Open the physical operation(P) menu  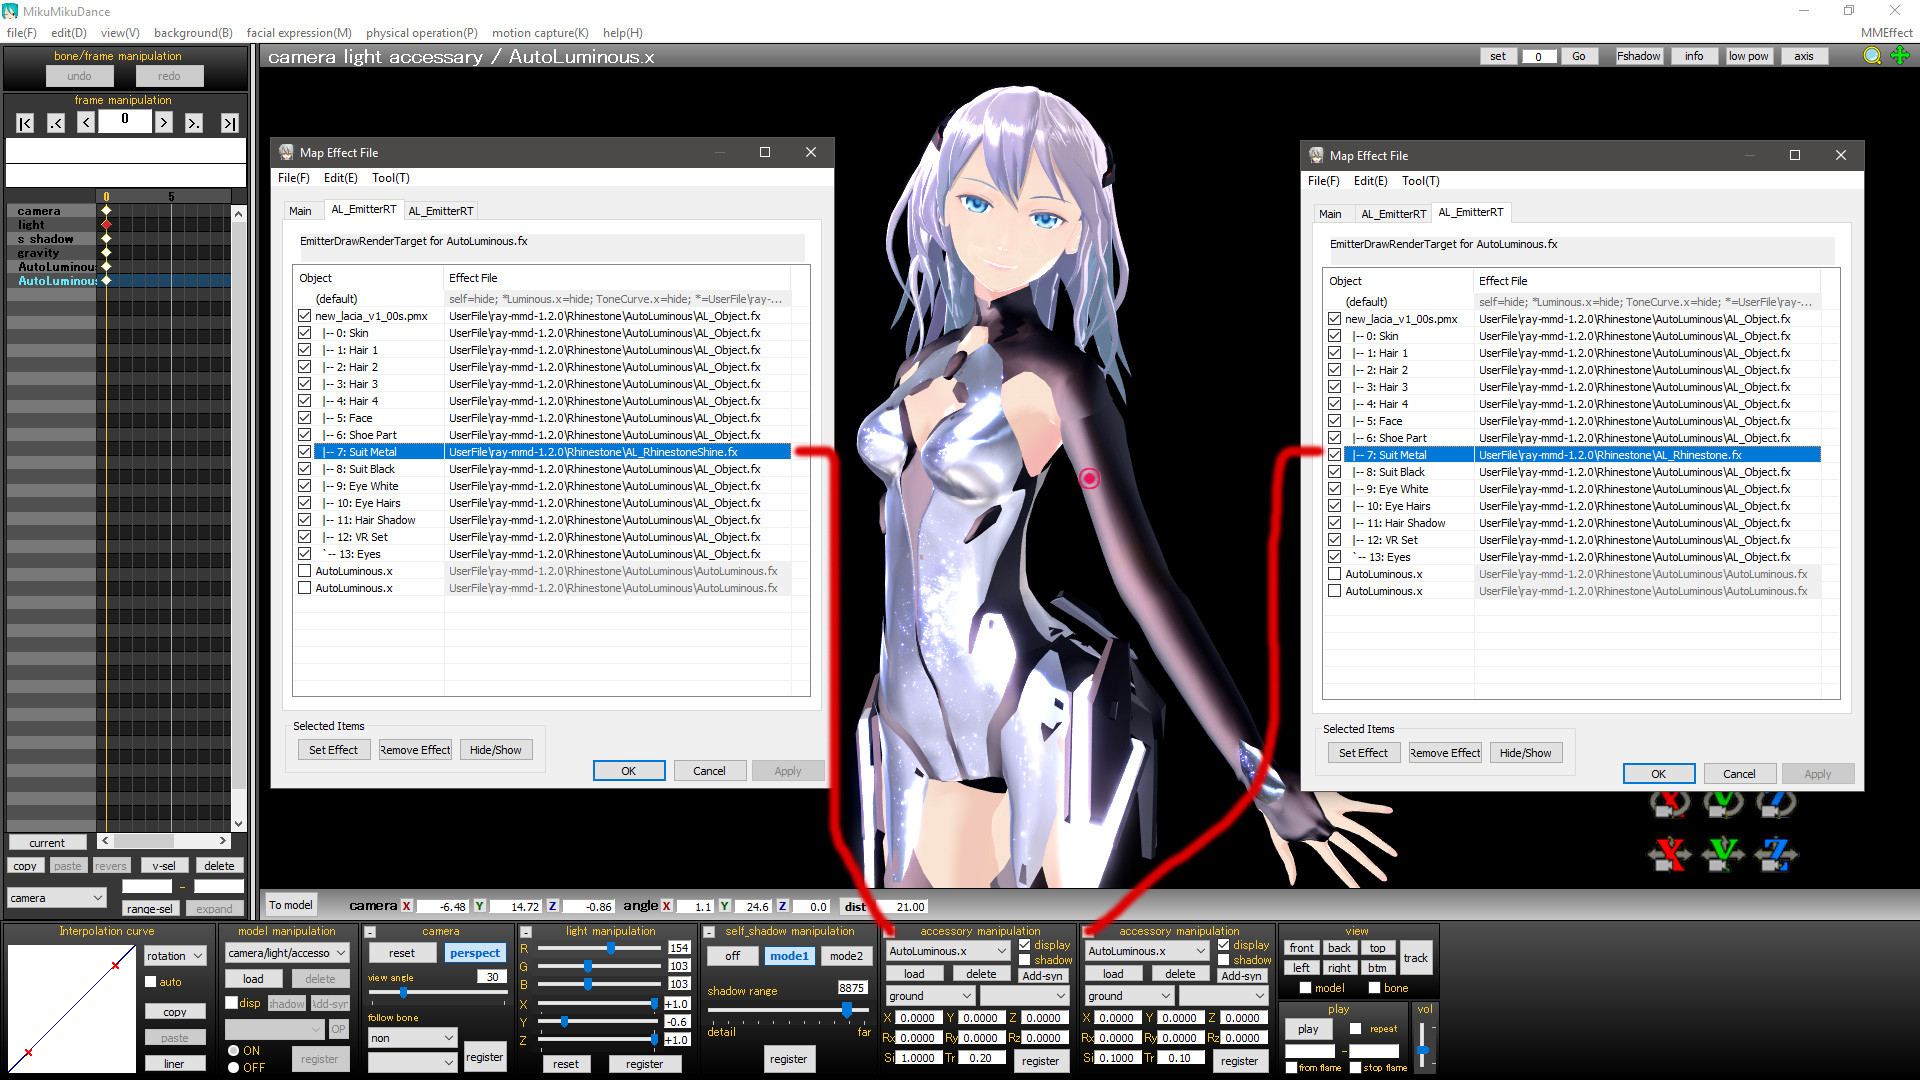tap(421, 33)
